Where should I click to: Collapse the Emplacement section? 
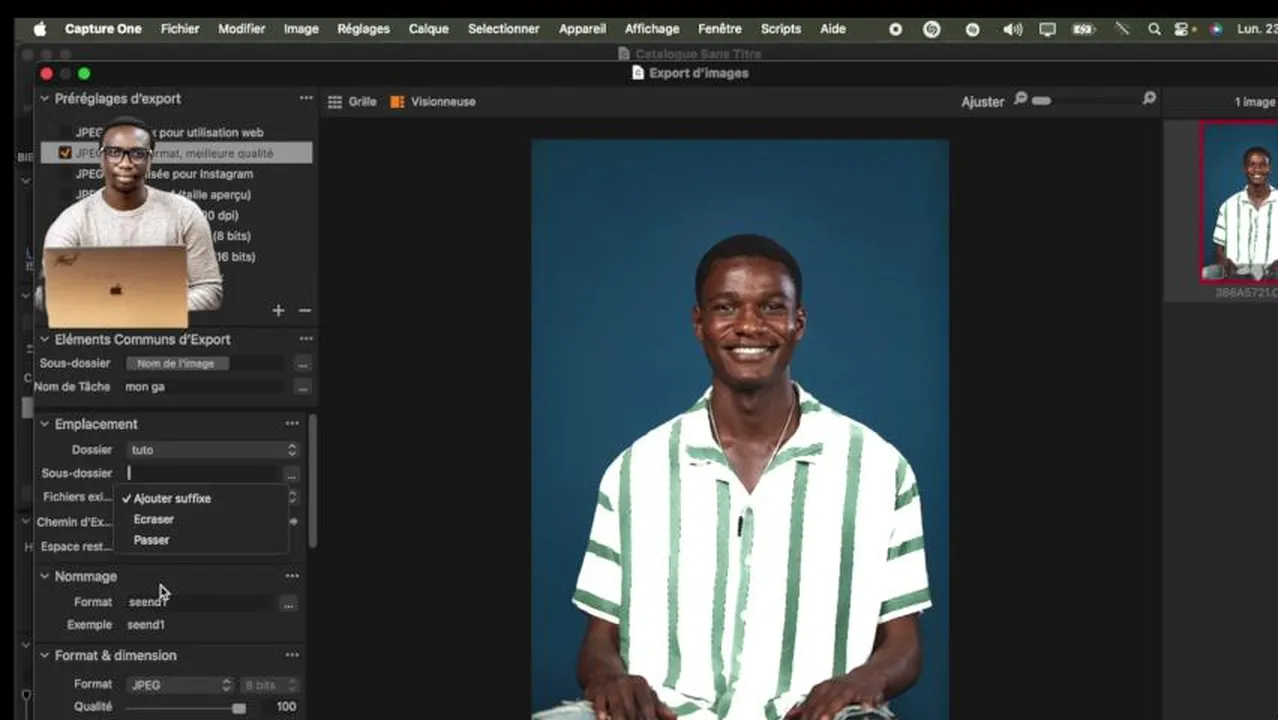[44, 424]
